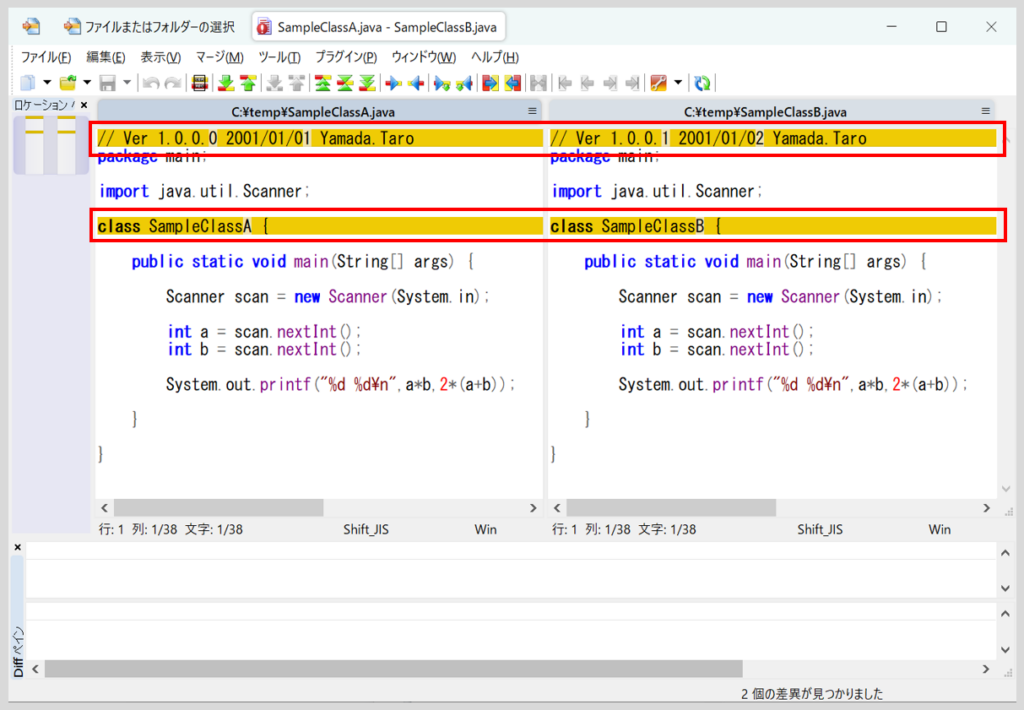Copy all differences to left icon
Screen dimensions: 1024x710
click(513, 83)
